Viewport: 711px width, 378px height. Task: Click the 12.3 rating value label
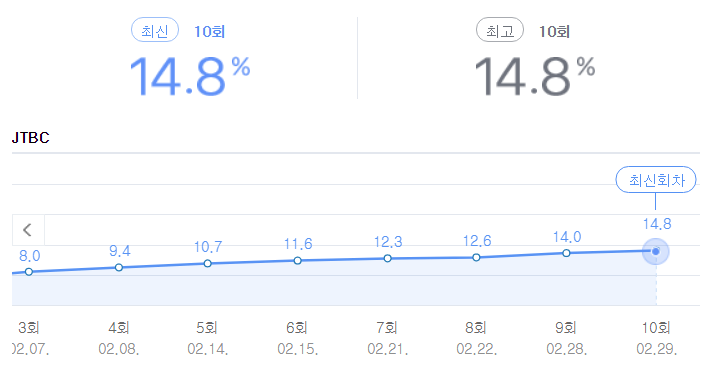tap(388, 242)
